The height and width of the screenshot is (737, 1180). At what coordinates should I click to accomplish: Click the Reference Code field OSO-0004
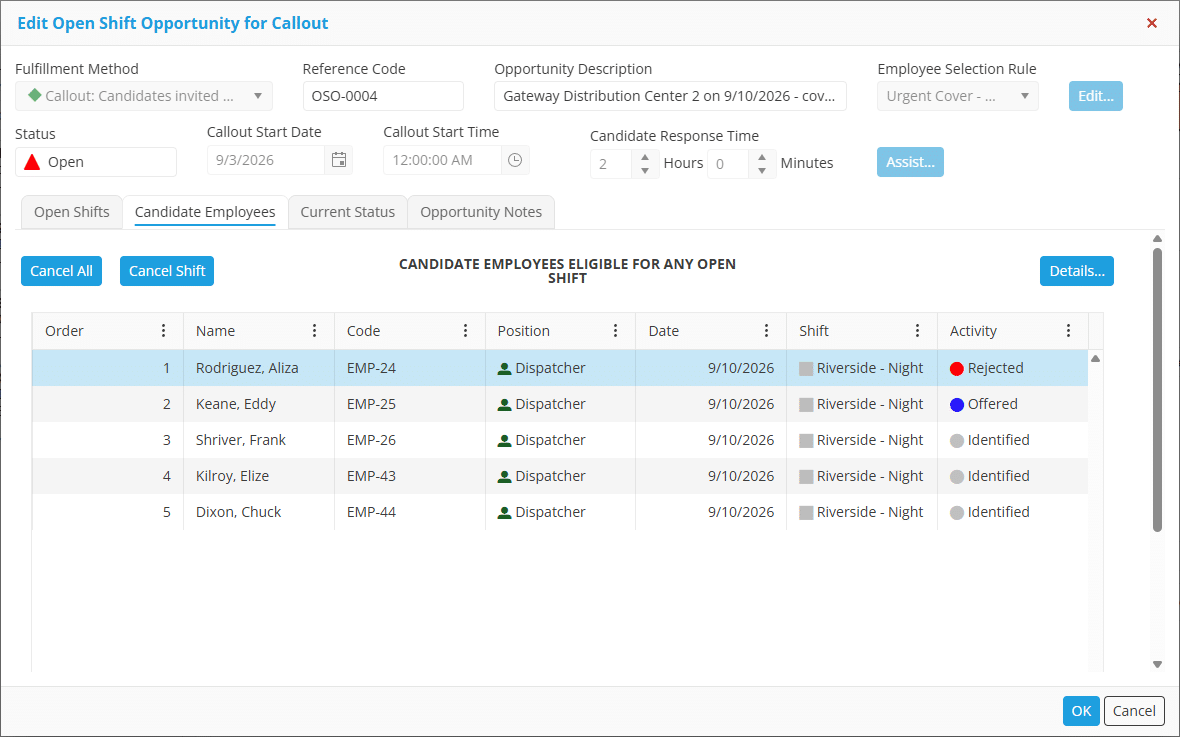383,96
